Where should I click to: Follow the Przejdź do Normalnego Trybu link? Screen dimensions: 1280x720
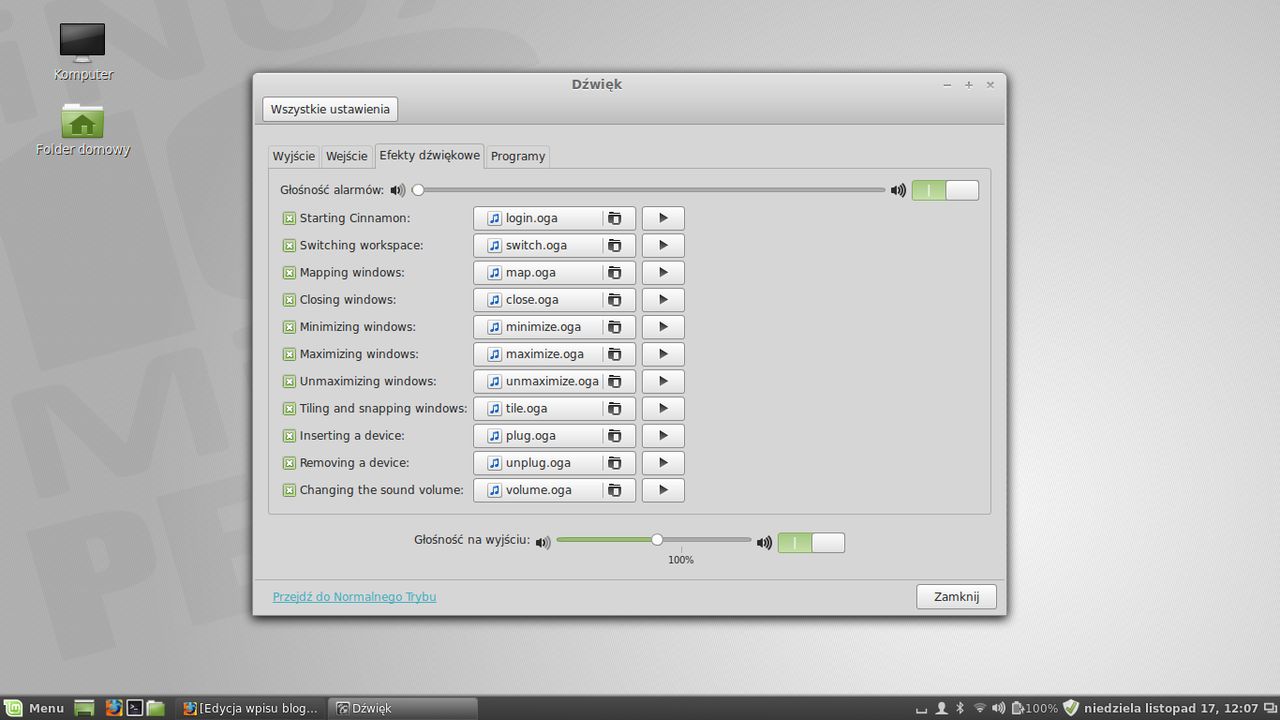(x=354, y=597)
